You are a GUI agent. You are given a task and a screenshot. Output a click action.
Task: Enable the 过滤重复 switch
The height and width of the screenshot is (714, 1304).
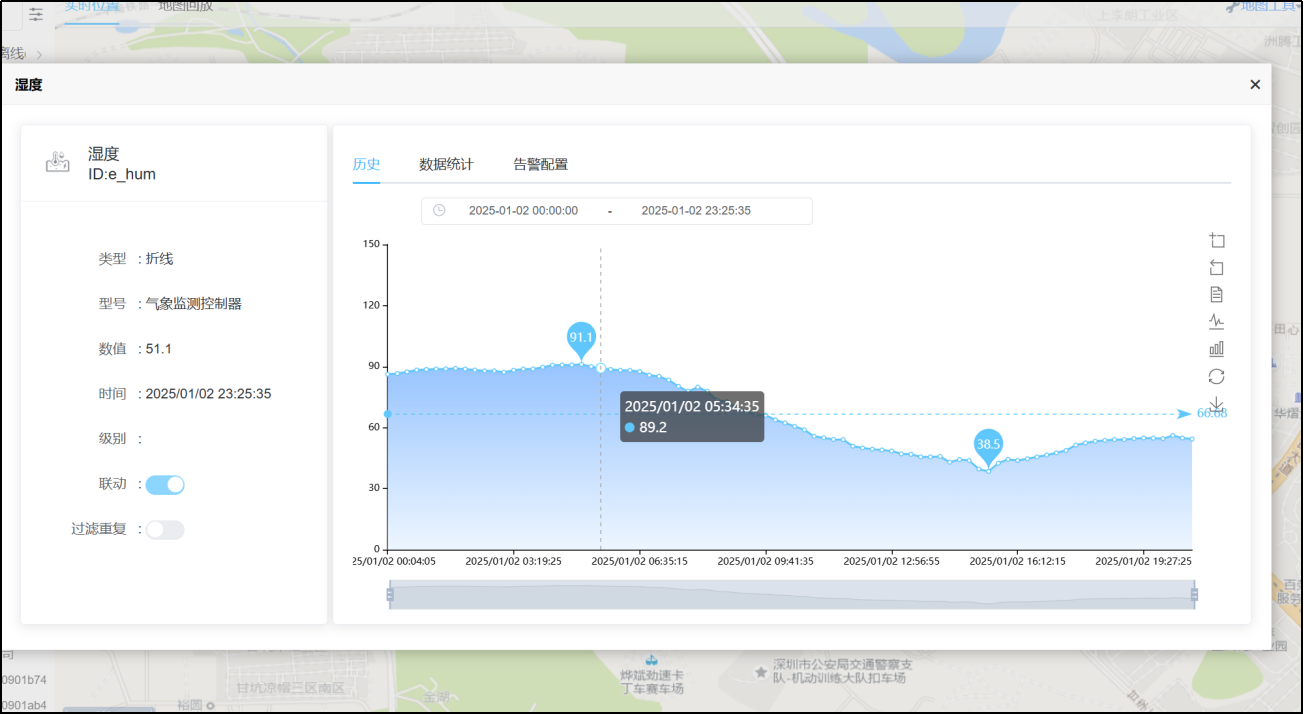165,530
